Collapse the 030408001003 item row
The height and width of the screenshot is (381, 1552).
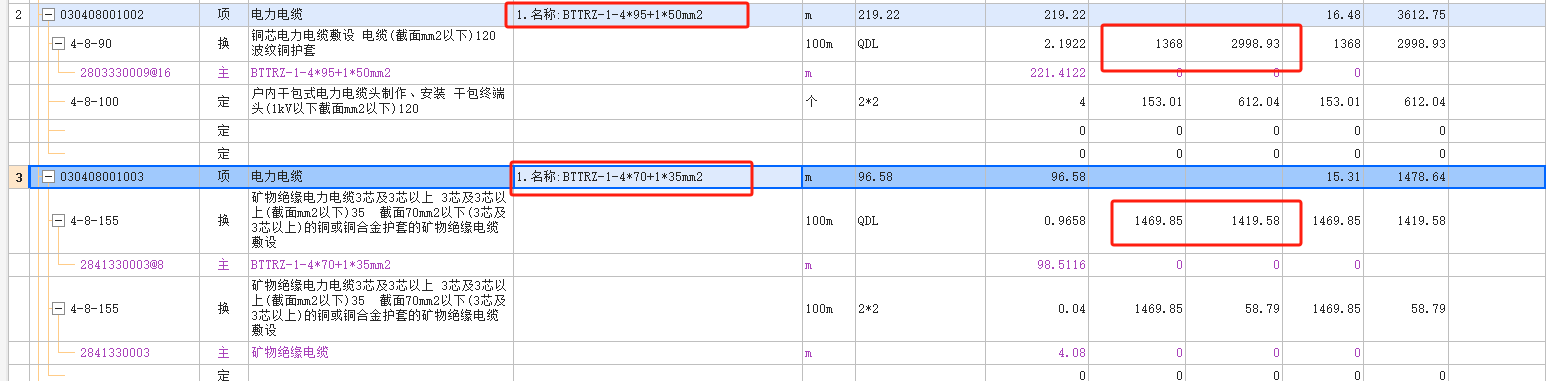pyautogui.click(x=48, y=177)
